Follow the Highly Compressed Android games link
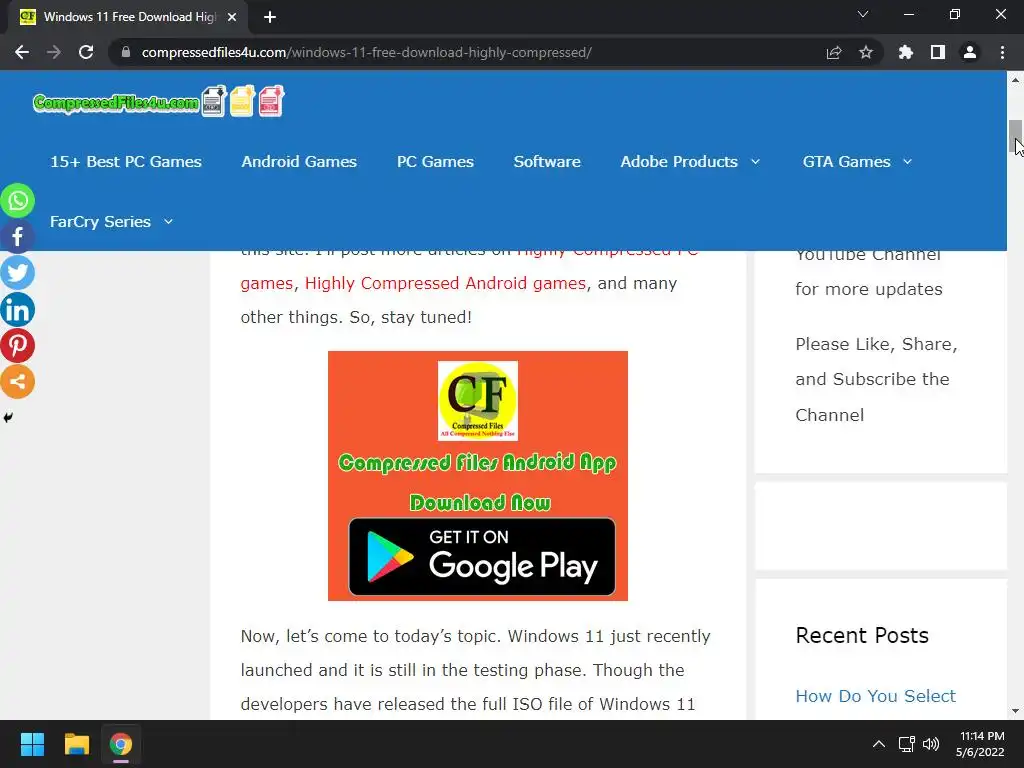Viewport: 1024px width, 768px height. point(445,283)
